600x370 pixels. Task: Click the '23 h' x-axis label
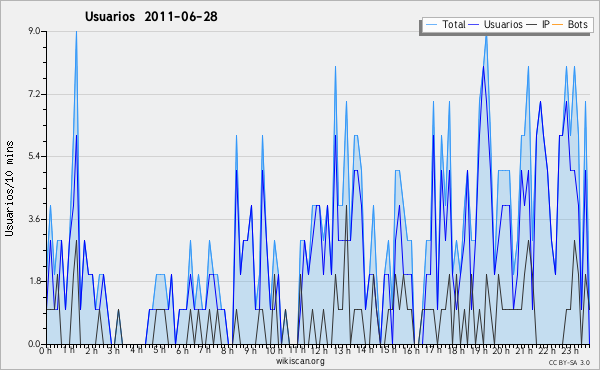pos(569,350)
